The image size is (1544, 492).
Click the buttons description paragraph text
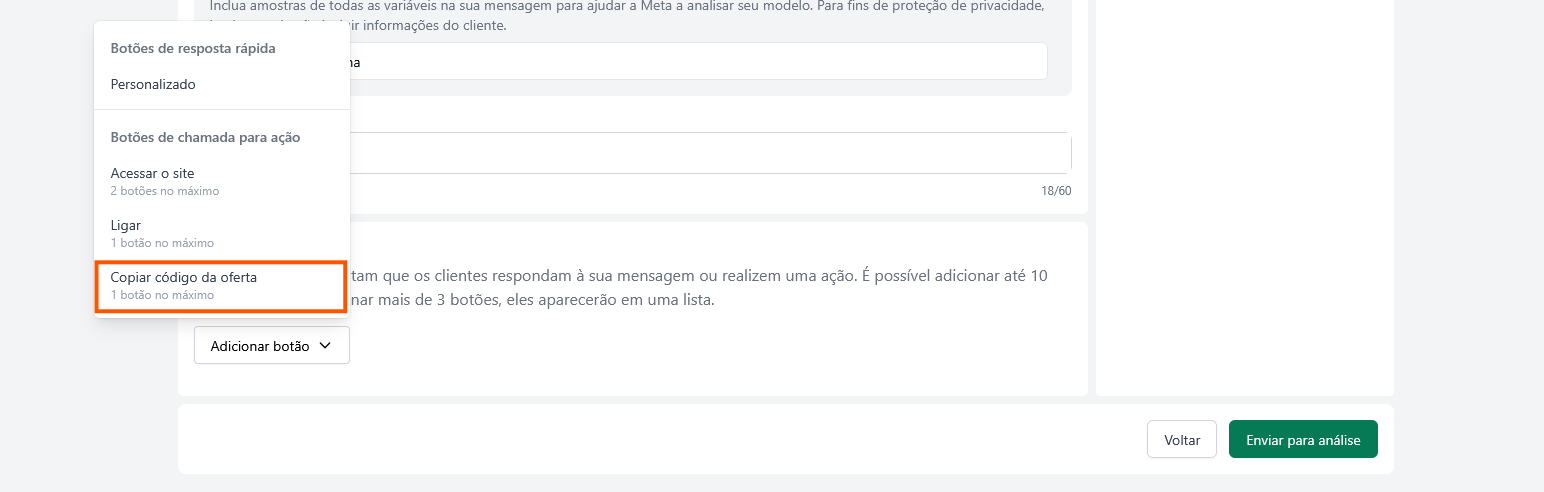tap(700, 276)
